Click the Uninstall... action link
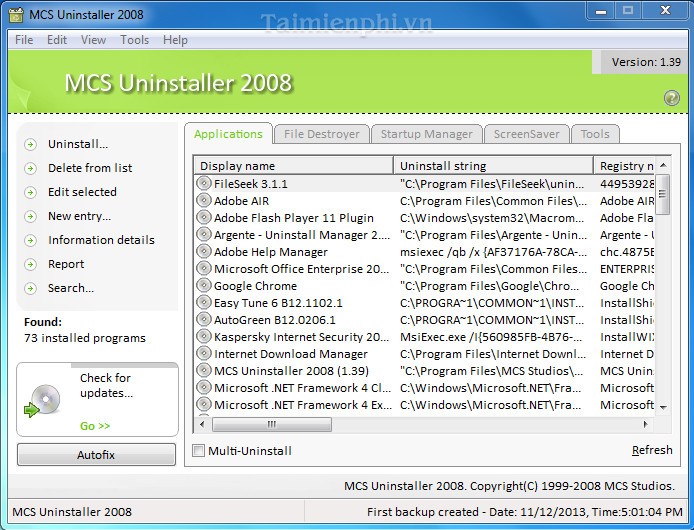The width and height of the screenshot is (694, 530). [x=78, y=144]
